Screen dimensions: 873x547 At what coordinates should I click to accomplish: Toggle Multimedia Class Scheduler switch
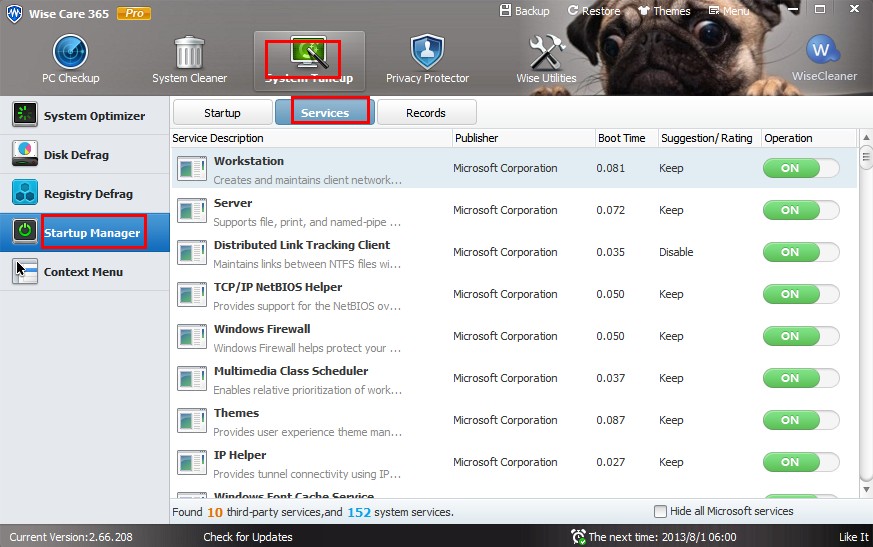pos(801,378)
